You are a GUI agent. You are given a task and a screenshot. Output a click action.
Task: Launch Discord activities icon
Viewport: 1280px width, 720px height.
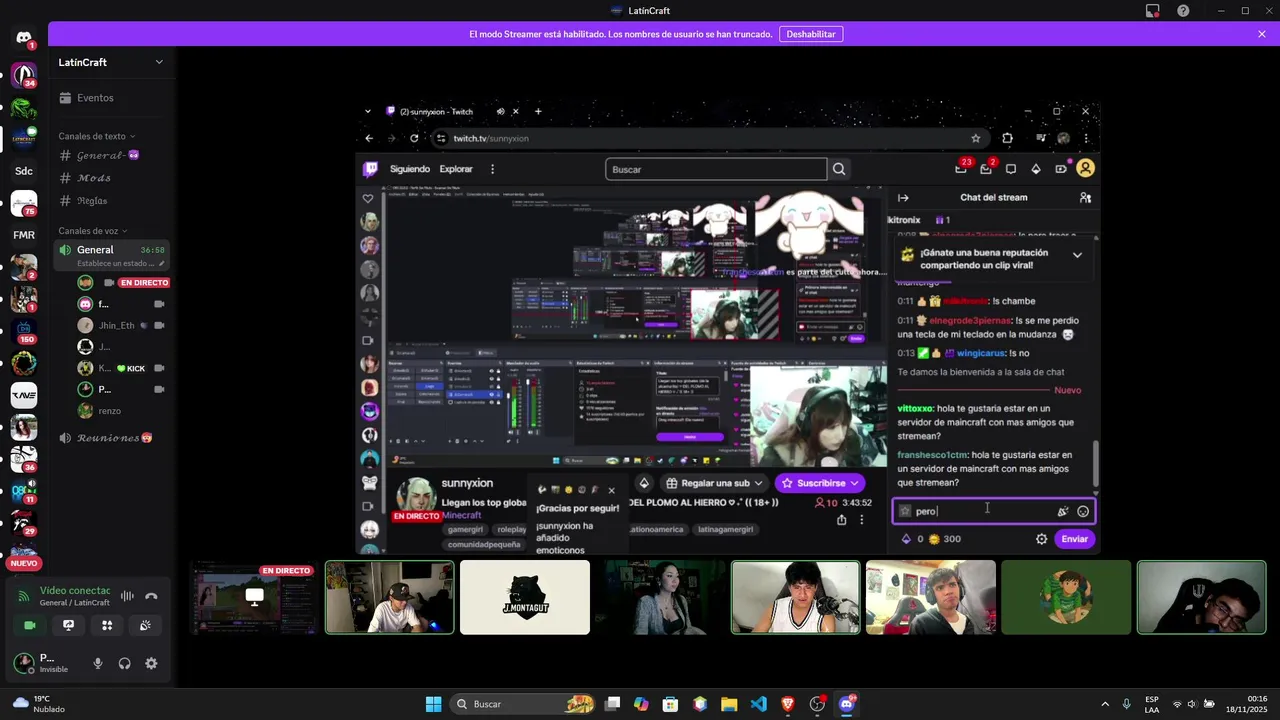[107, 625]
